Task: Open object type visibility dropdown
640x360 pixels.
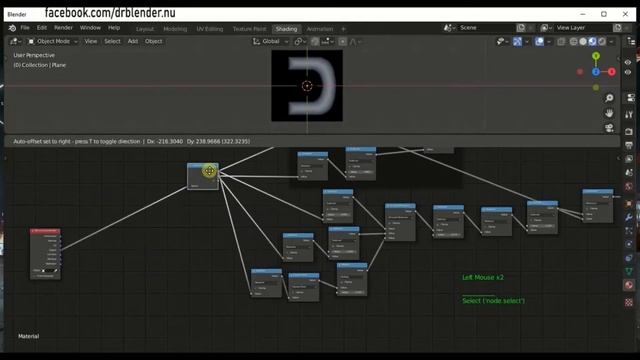Action: click(x=502, y=41)
